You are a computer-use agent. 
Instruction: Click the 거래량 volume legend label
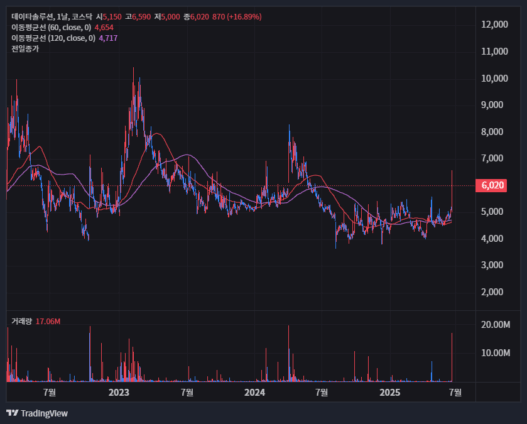[21, 321]
